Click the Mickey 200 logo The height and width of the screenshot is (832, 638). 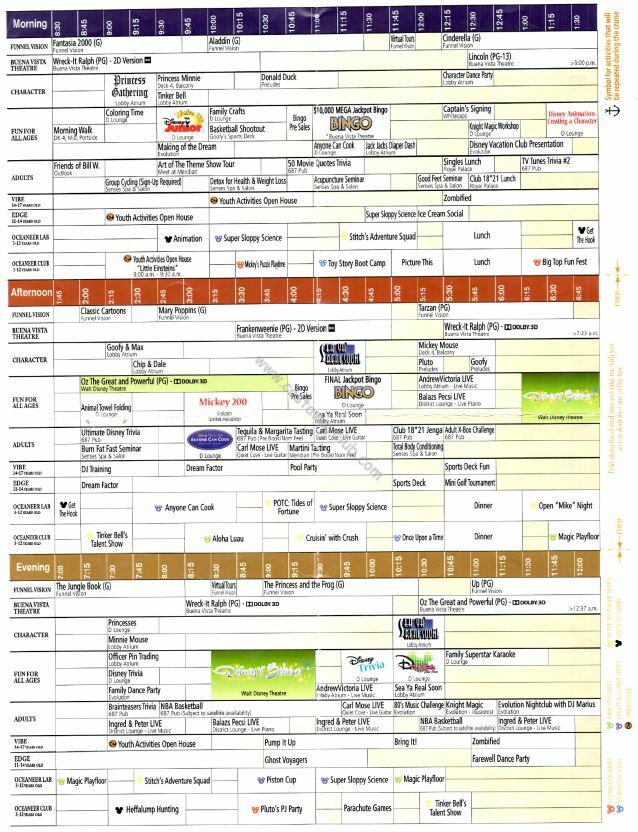(x=223, y=402)
